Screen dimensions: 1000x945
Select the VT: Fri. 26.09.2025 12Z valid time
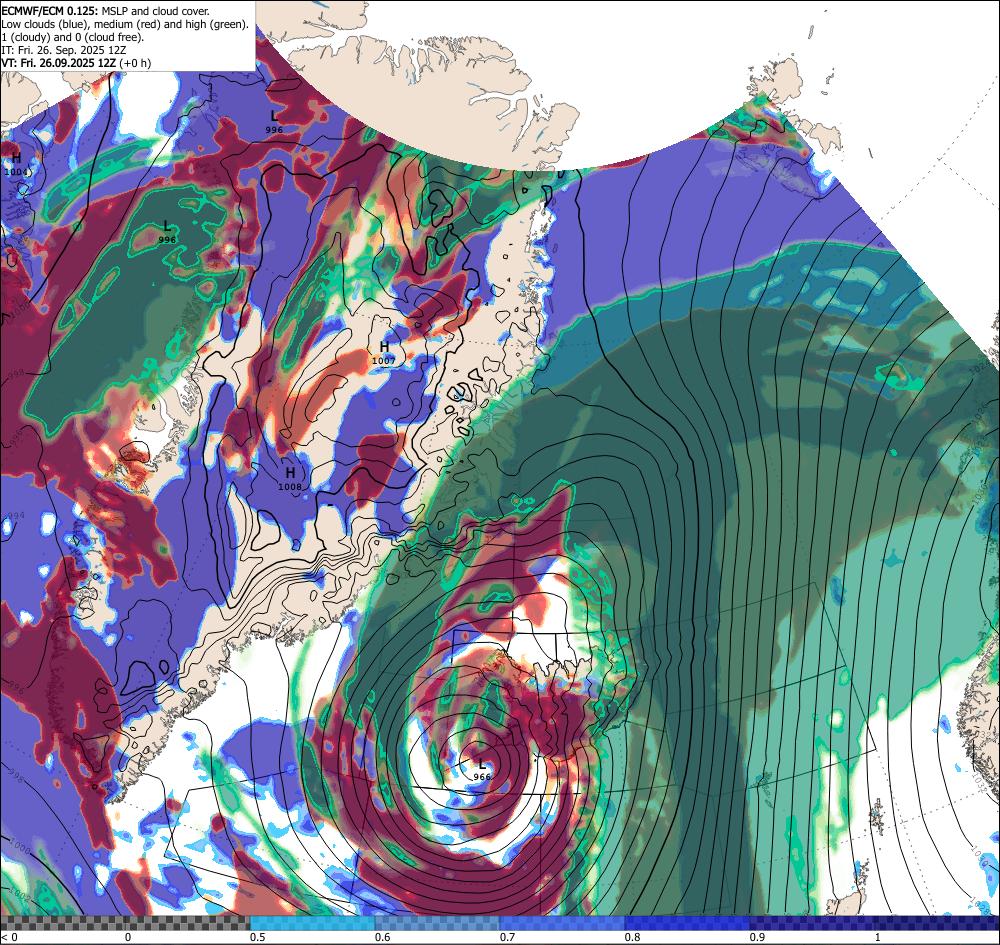click(x=77, y=63)
